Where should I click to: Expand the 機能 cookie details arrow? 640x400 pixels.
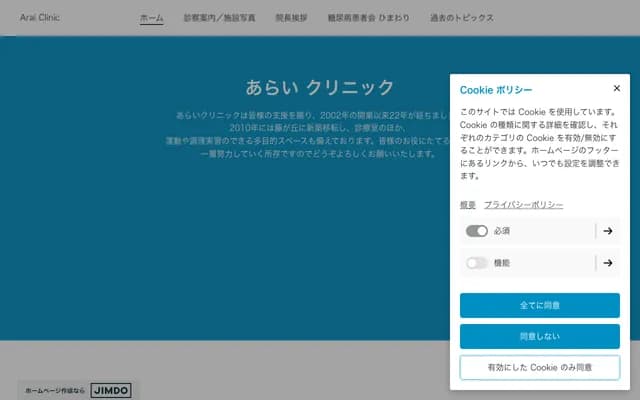click(x=607, y=263)
